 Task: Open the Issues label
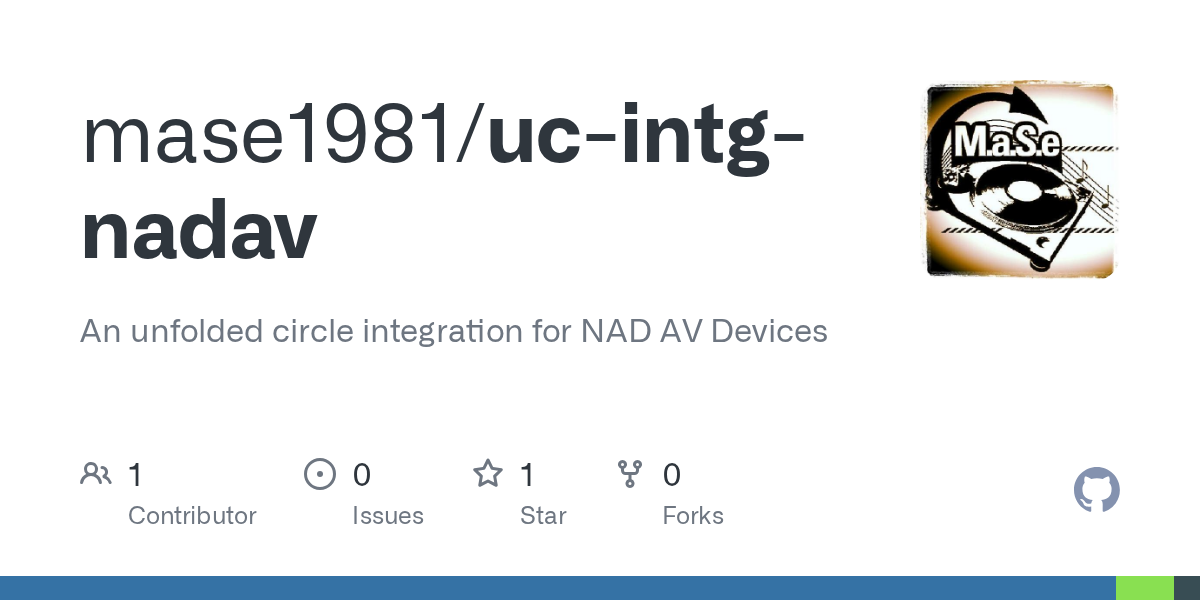(x=387, y=516)
